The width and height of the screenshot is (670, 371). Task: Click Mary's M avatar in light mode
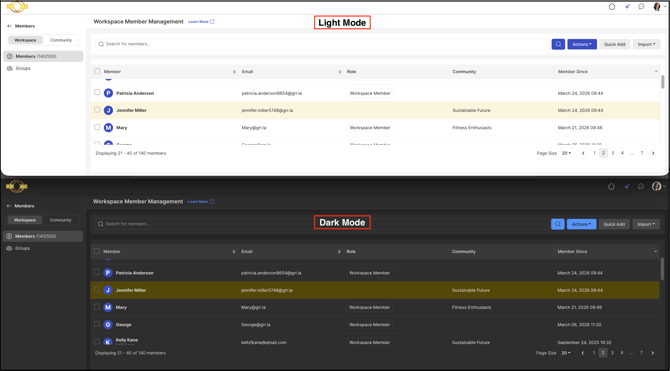tap(109, 128)
